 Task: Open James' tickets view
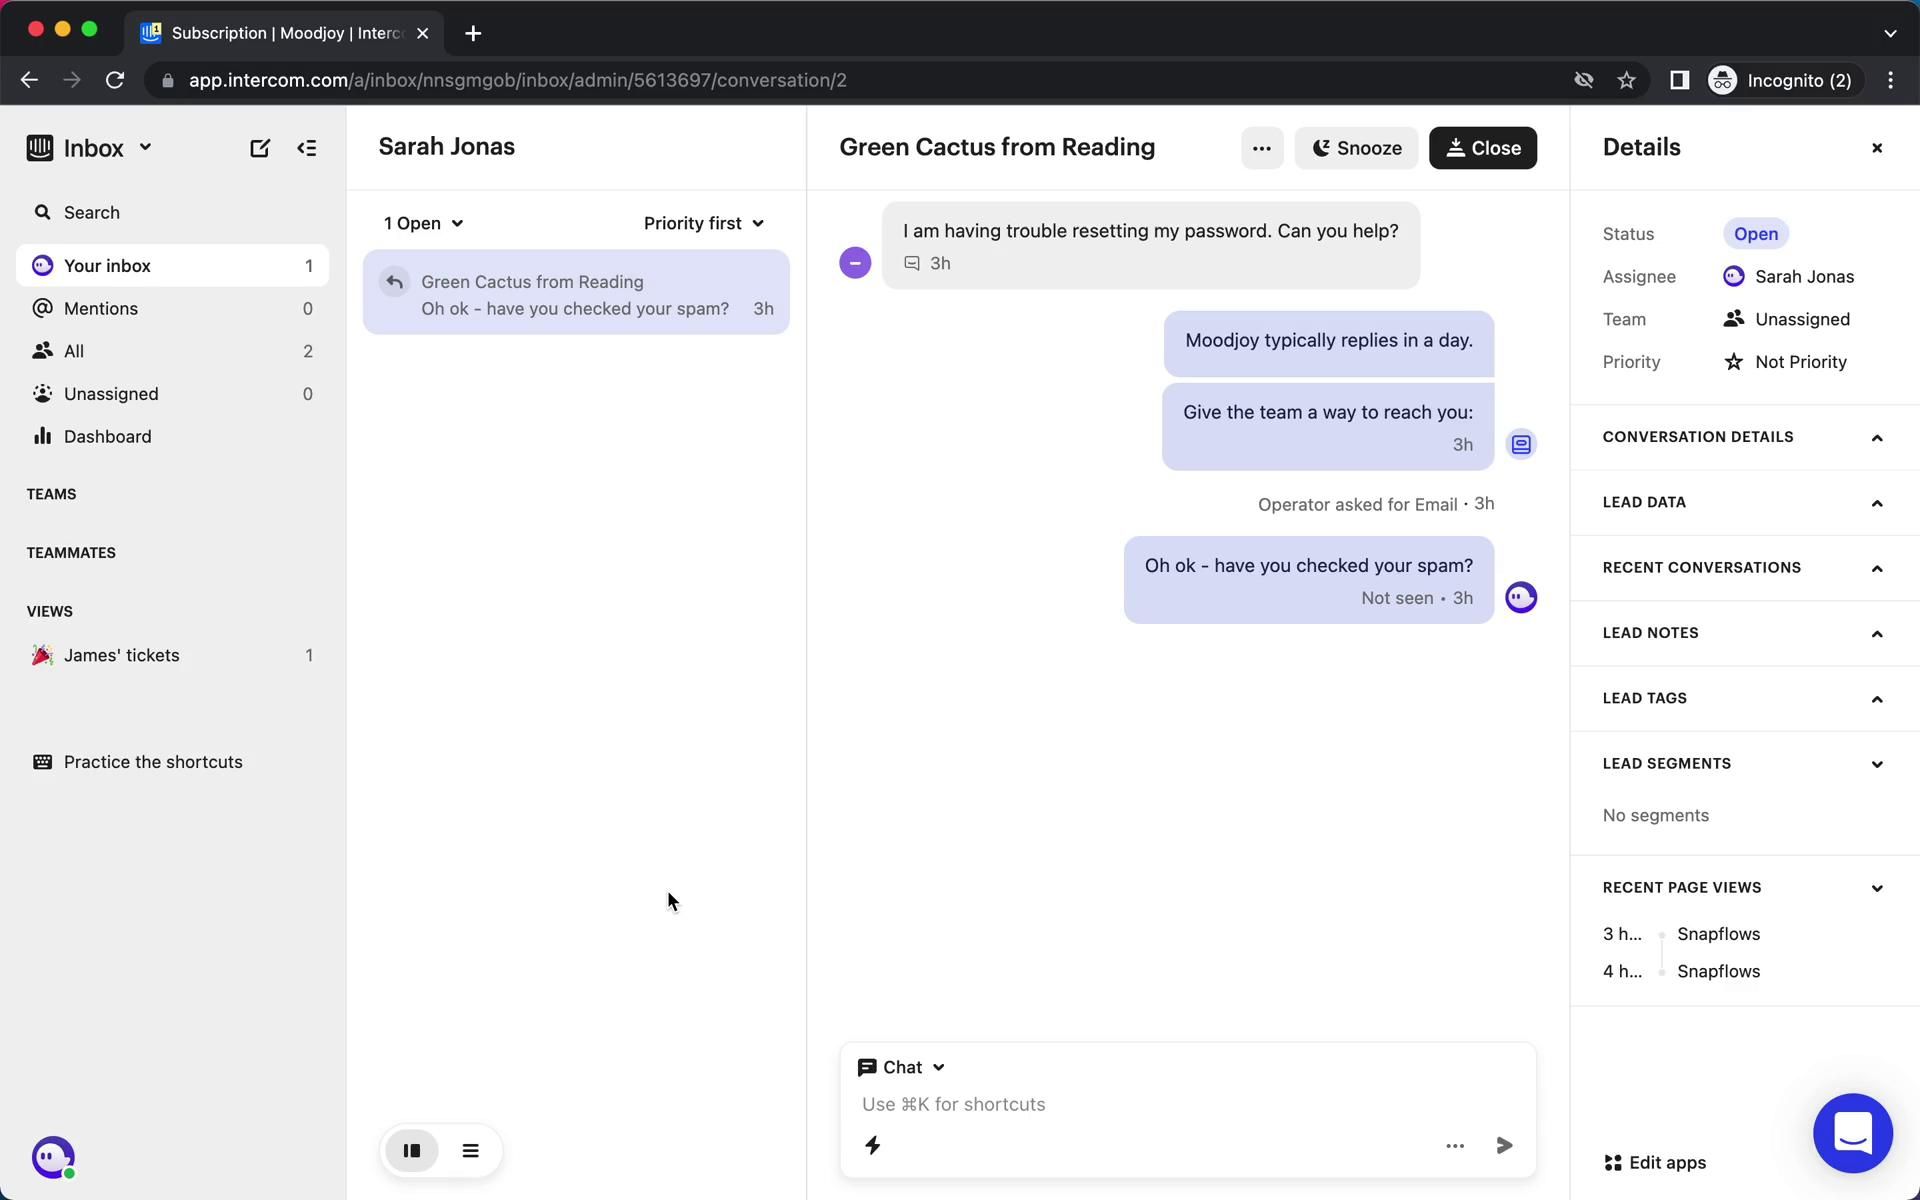(121, 655)
